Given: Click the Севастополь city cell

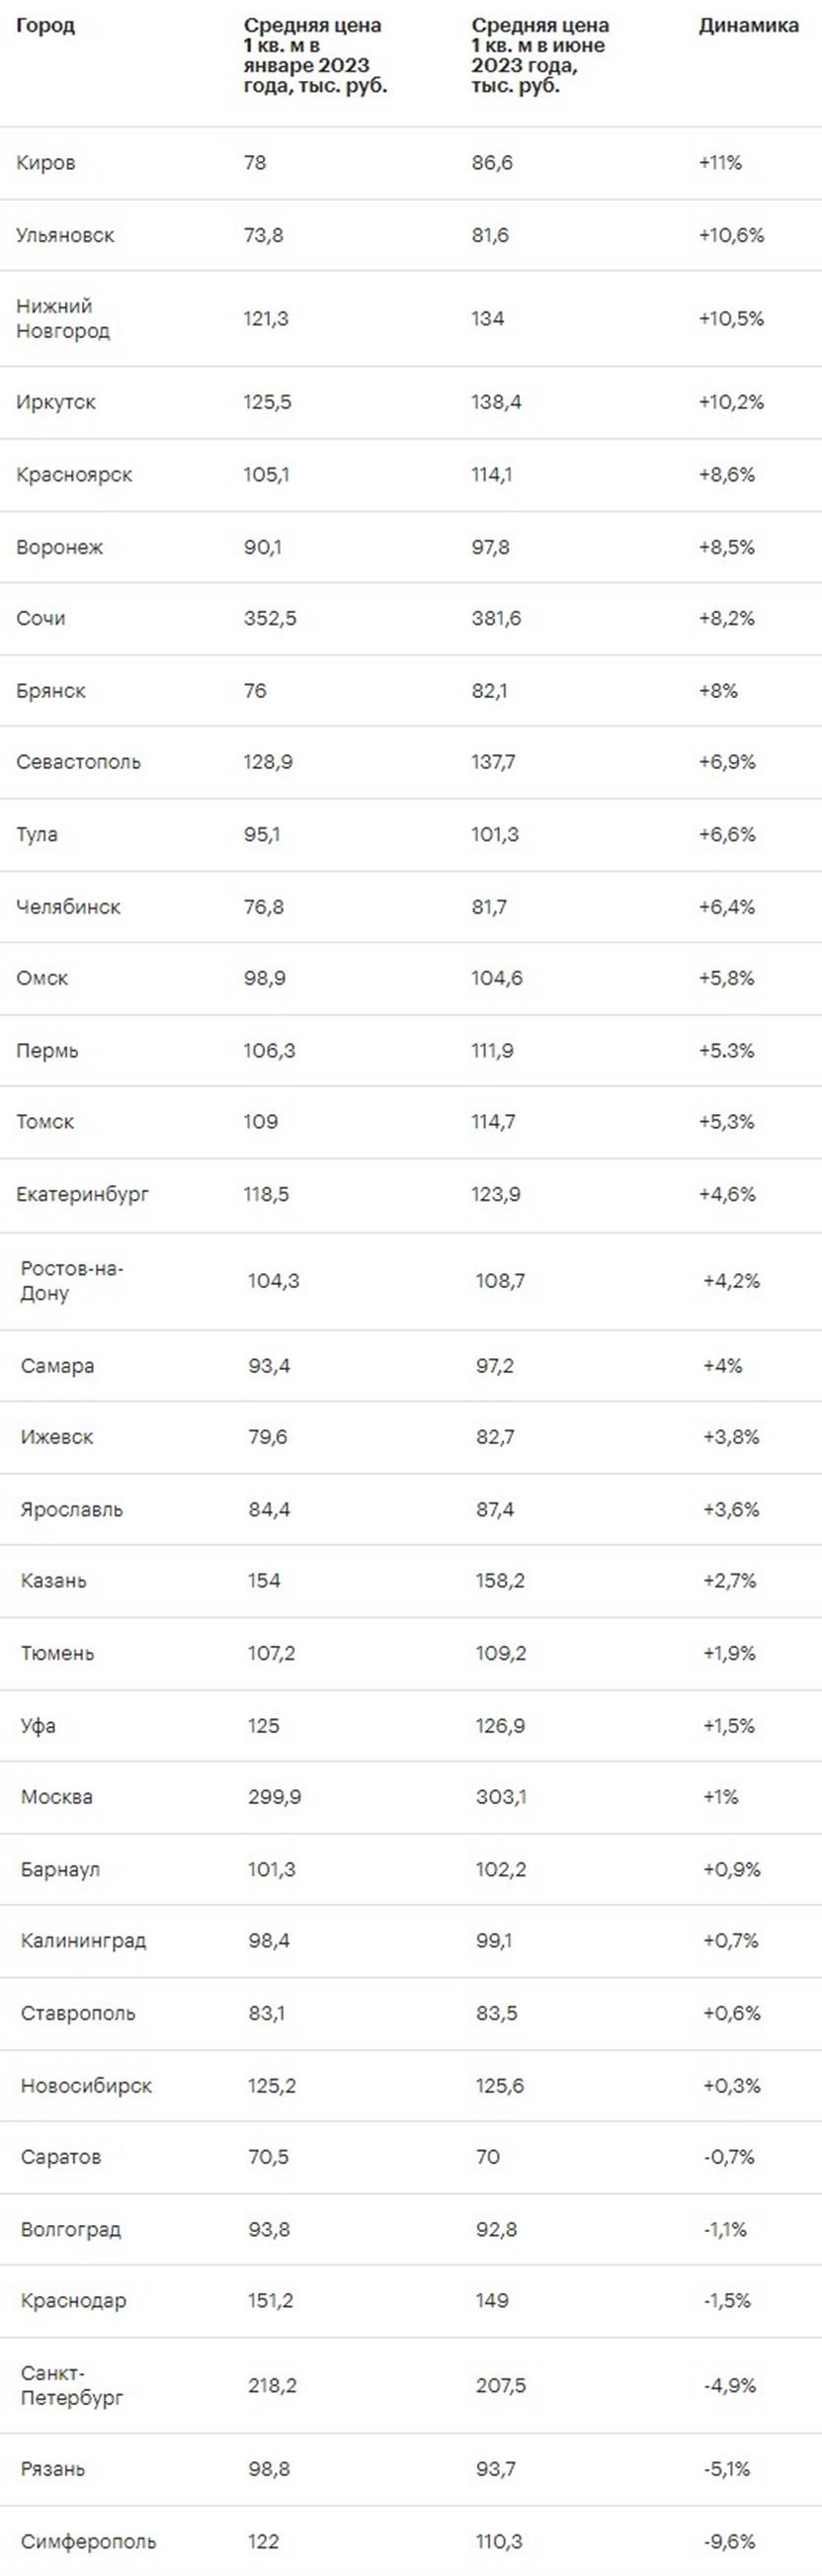Looking at the screenshot, I should coord(78,762).
